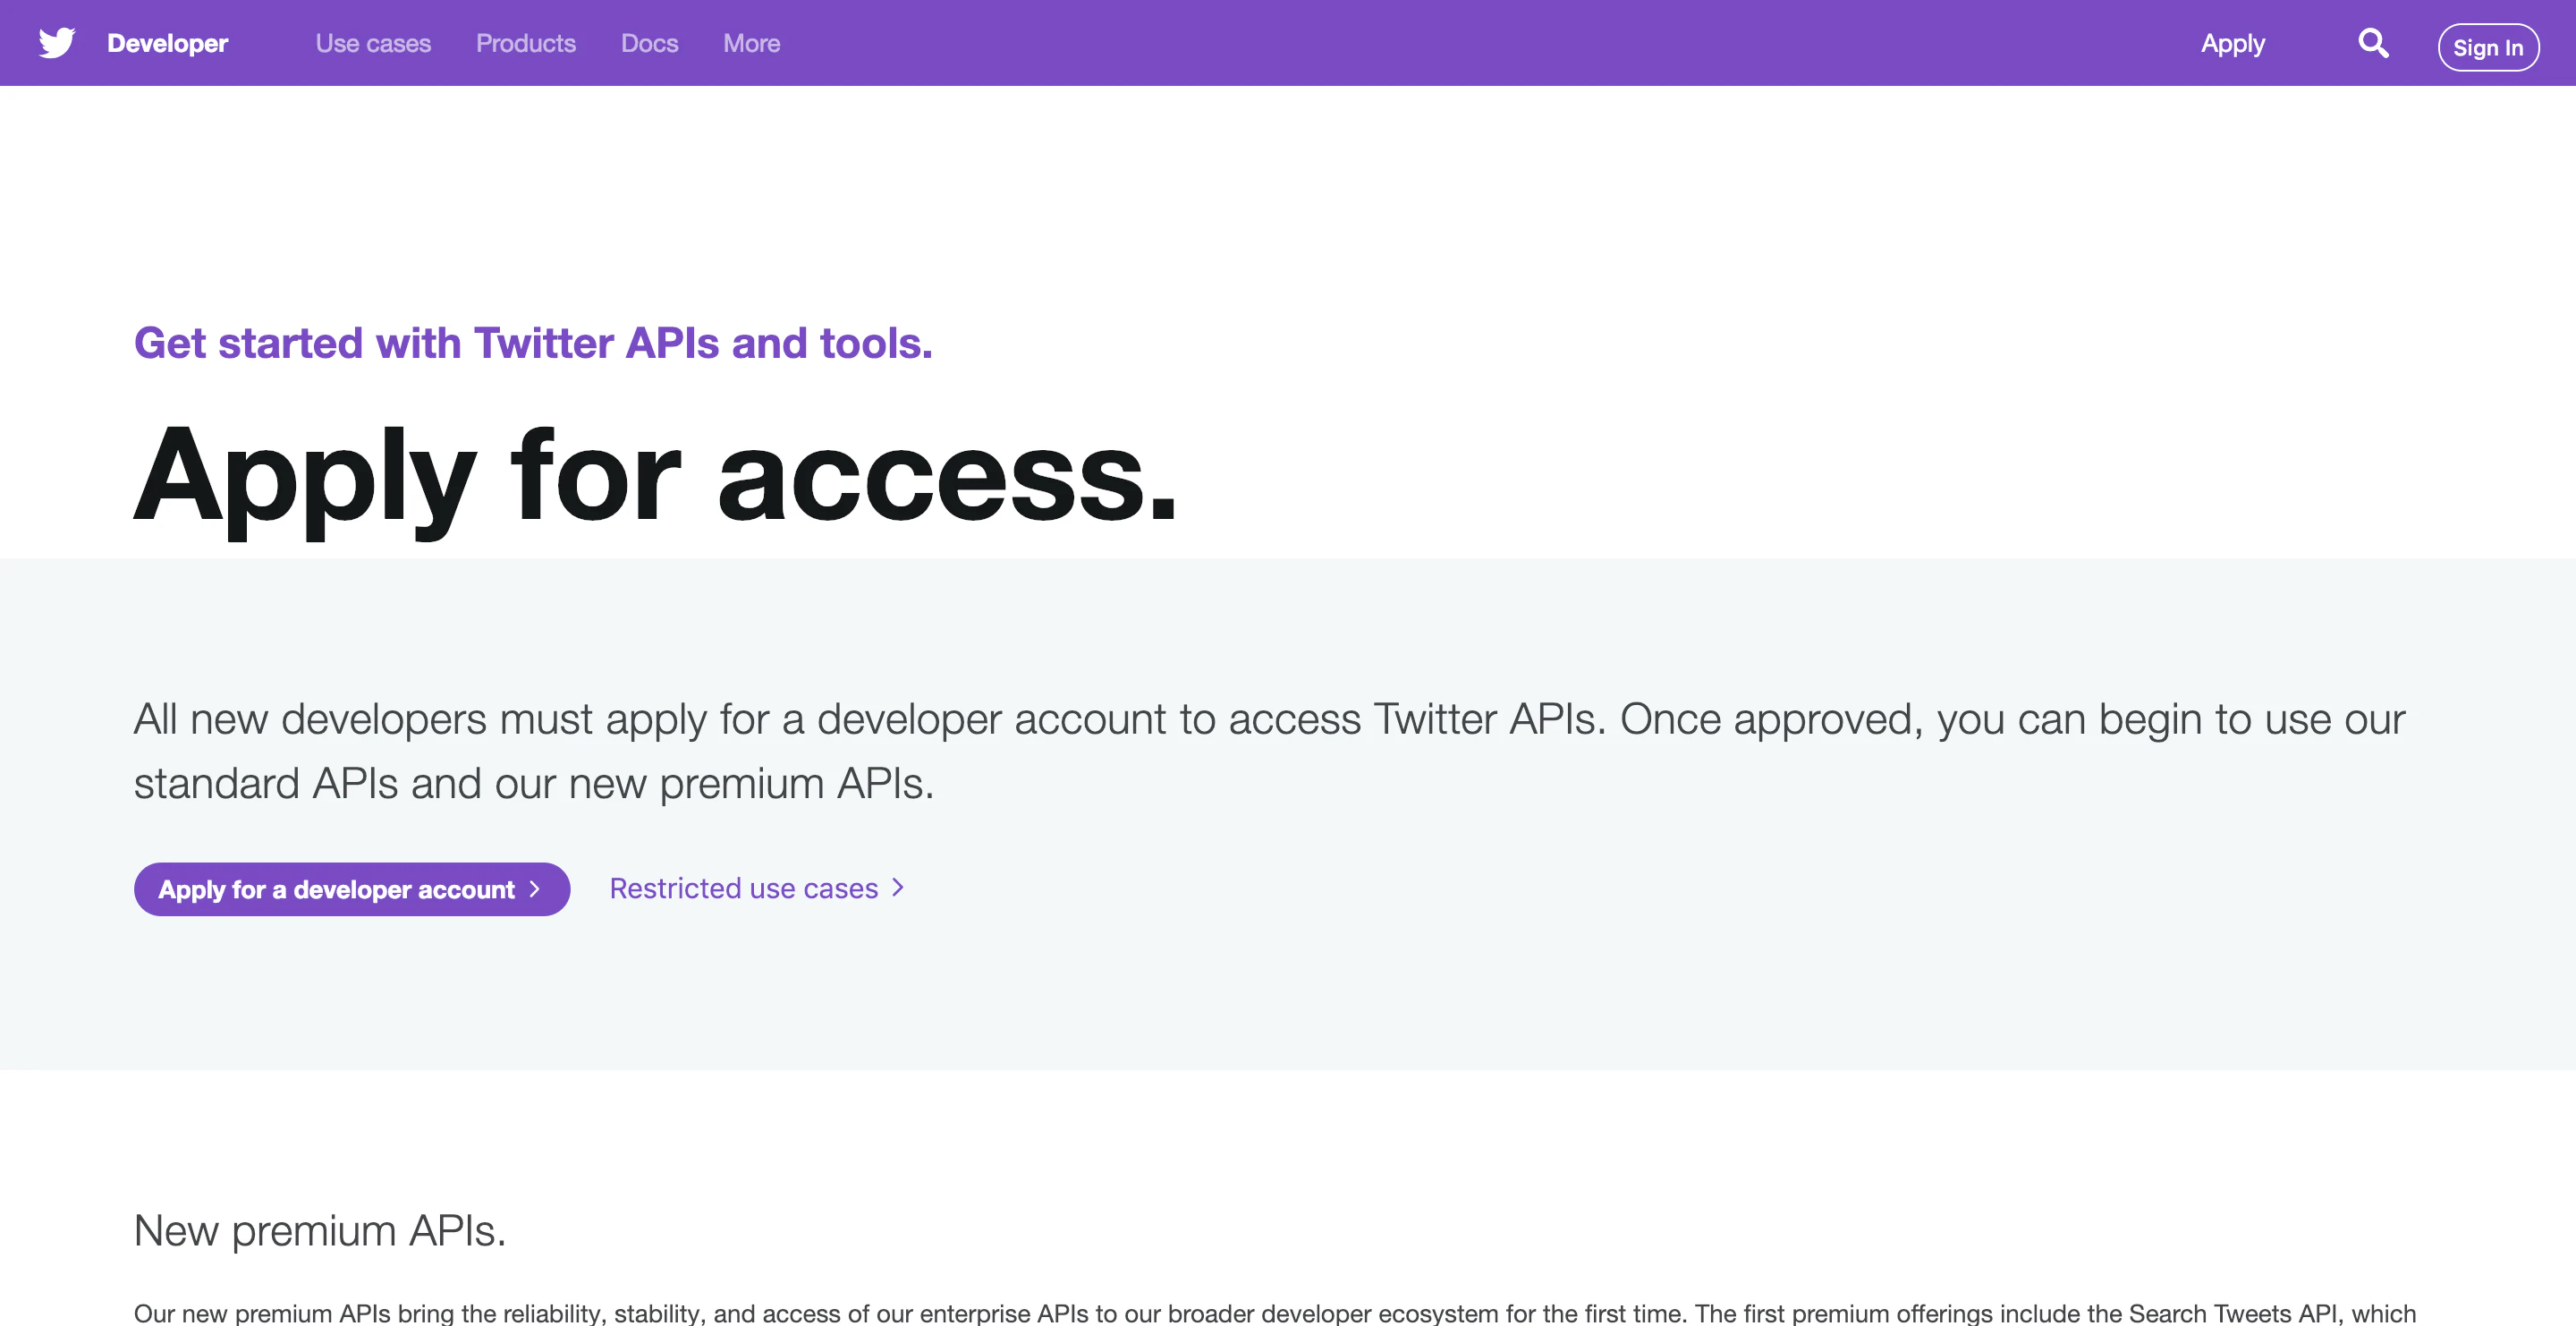Viewport: 2576px width, 1326px height.
Task: Click the Twitter bird logo
Action: pyautogui.click(x=57, y=43)
